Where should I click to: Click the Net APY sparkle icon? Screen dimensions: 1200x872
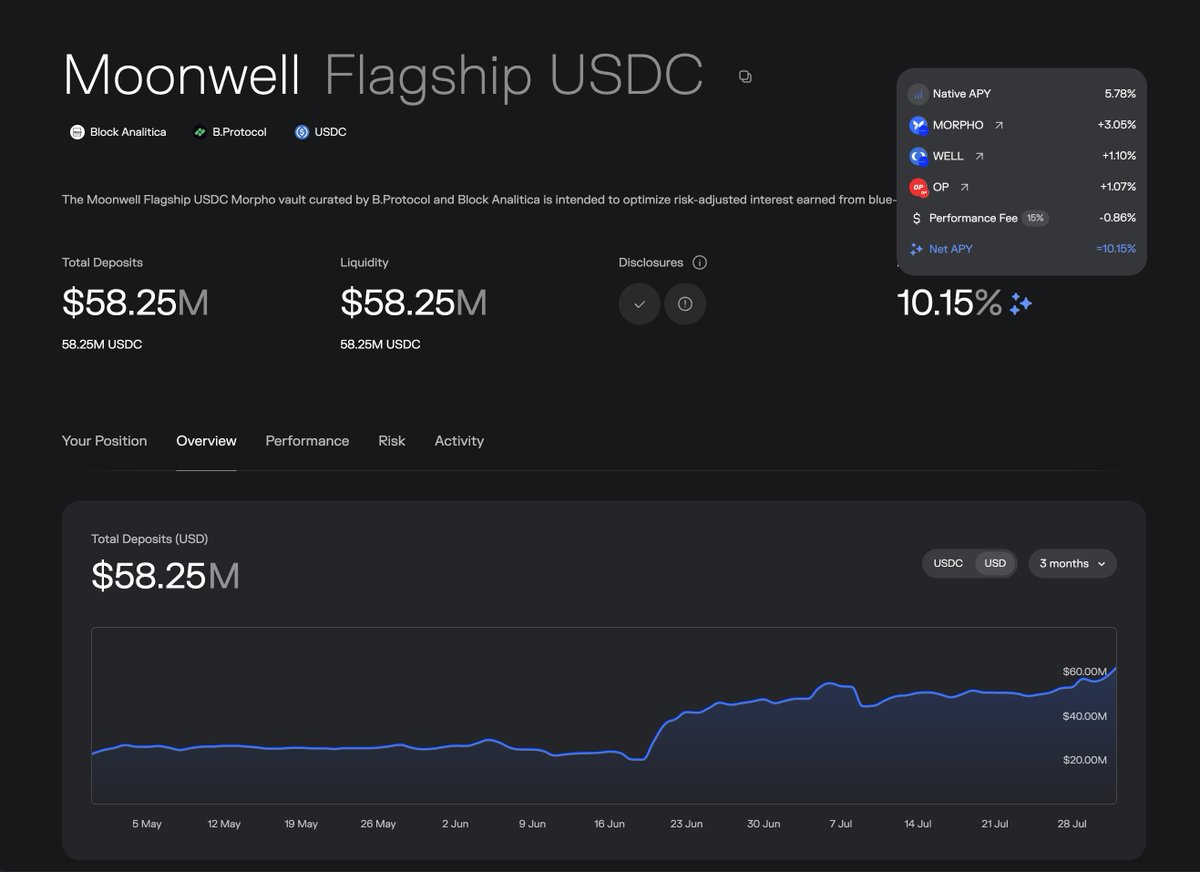pos(917,249)
